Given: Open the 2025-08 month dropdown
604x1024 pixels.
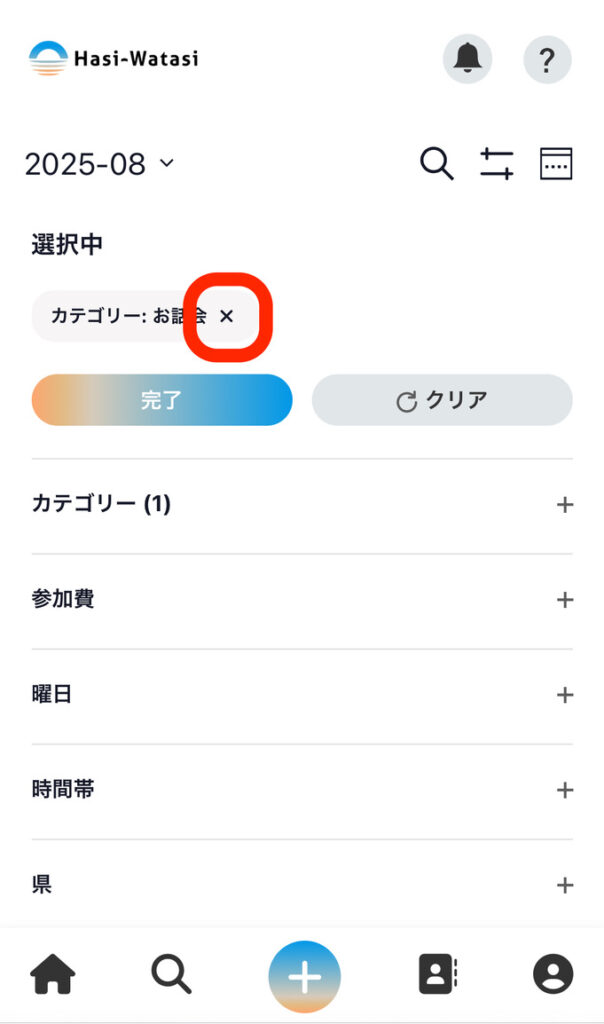Looking at the screenshot, I should pos(99,164).
